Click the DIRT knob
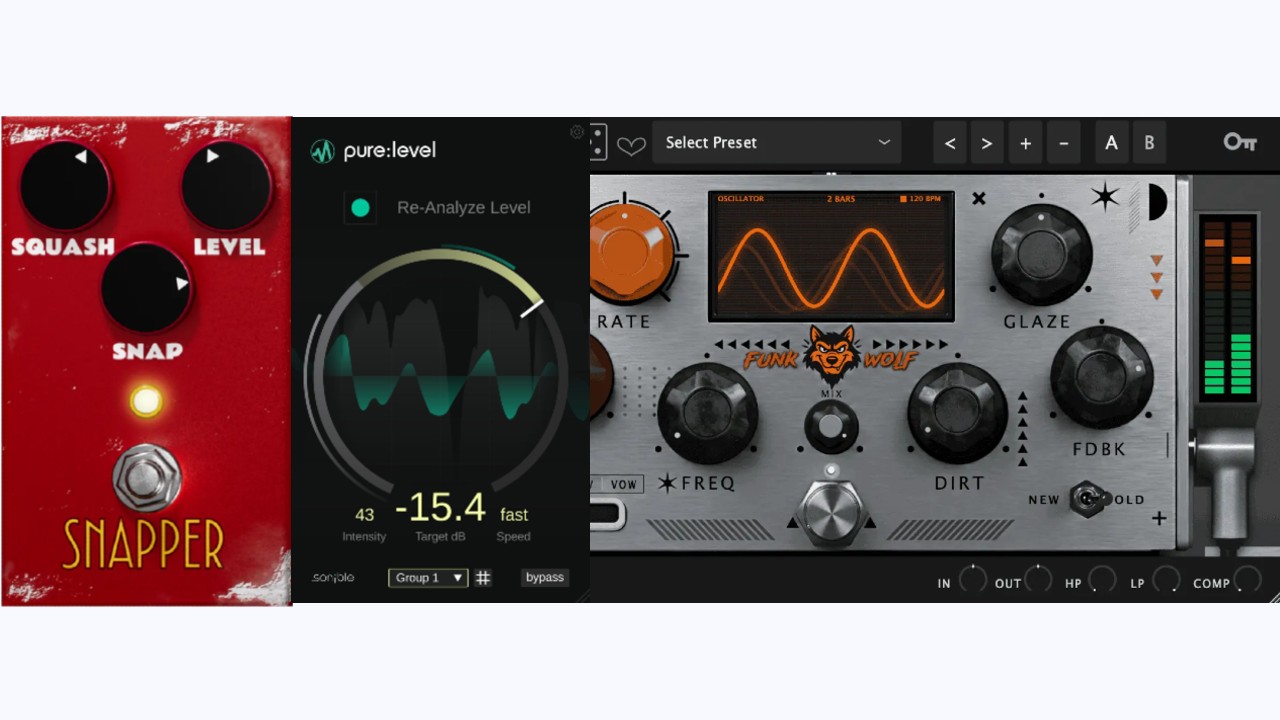Viewport: 1280px width, 720px height. pyautogui.click(x=957, y=412)
